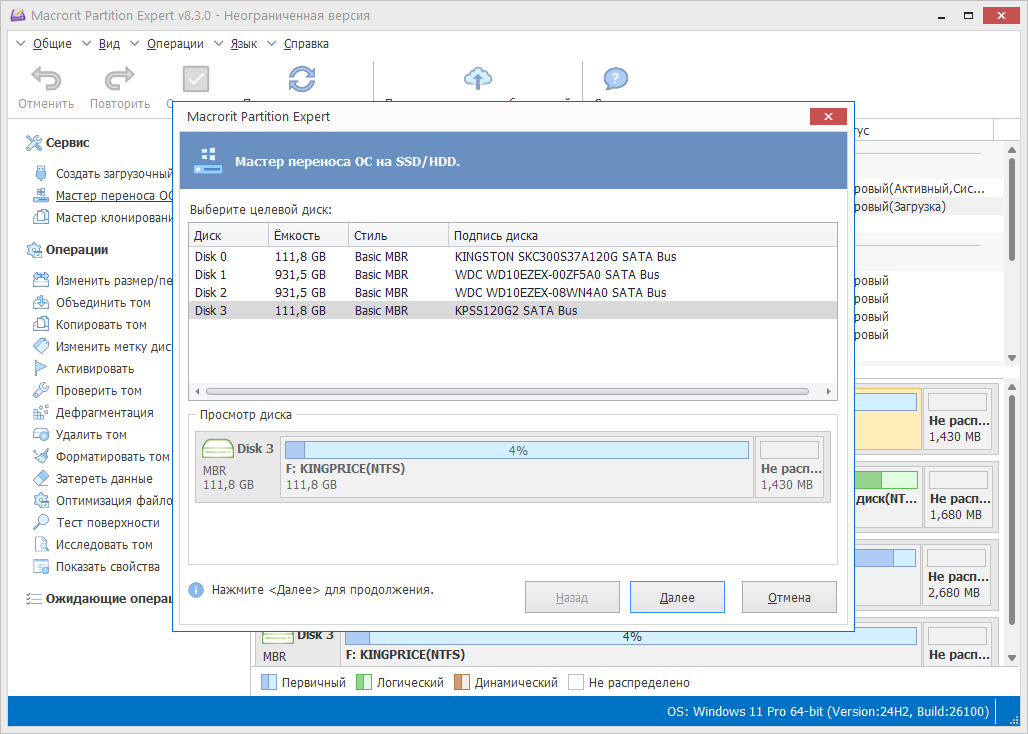1028x734 pixels.
Task: Select Disk 1 WDC WD10EZEX-00ZF5A0 row
Action: tap(513, 275)
